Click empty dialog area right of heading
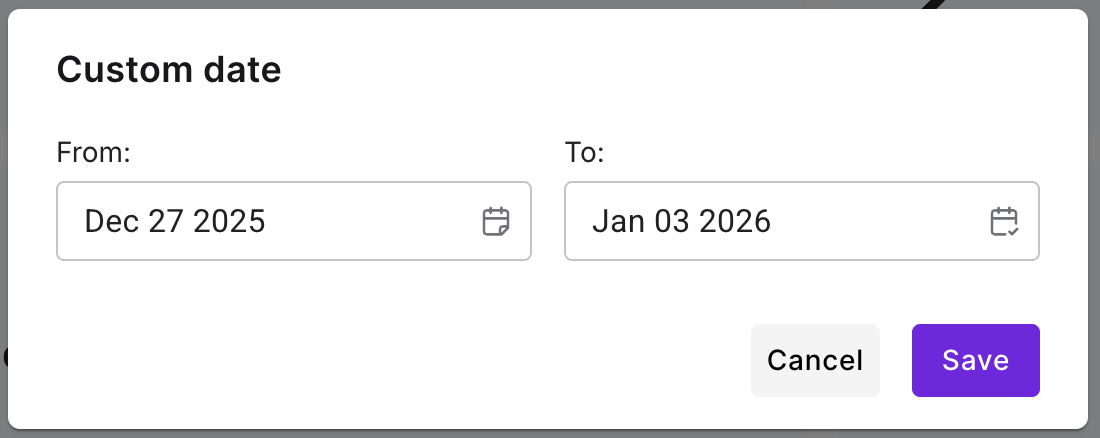Viewport: 1100px width, 438px height. tap(650, 70)
